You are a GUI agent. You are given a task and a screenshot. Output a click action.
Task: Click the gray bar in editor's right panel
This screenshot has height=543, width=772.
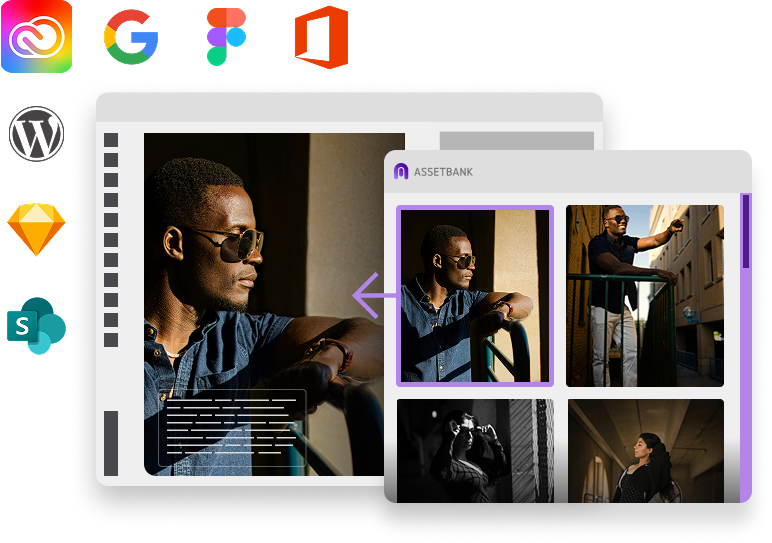516,140
